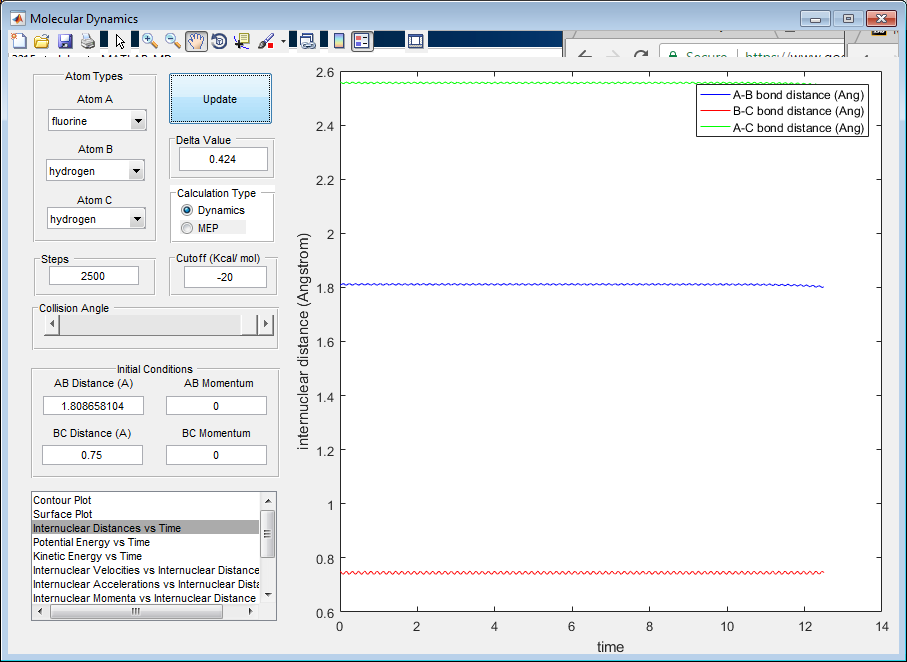Viewport: 907px width, 662px height.
Task: Toggle the Insert Legend toolbar icon
Action: (362, 41)
